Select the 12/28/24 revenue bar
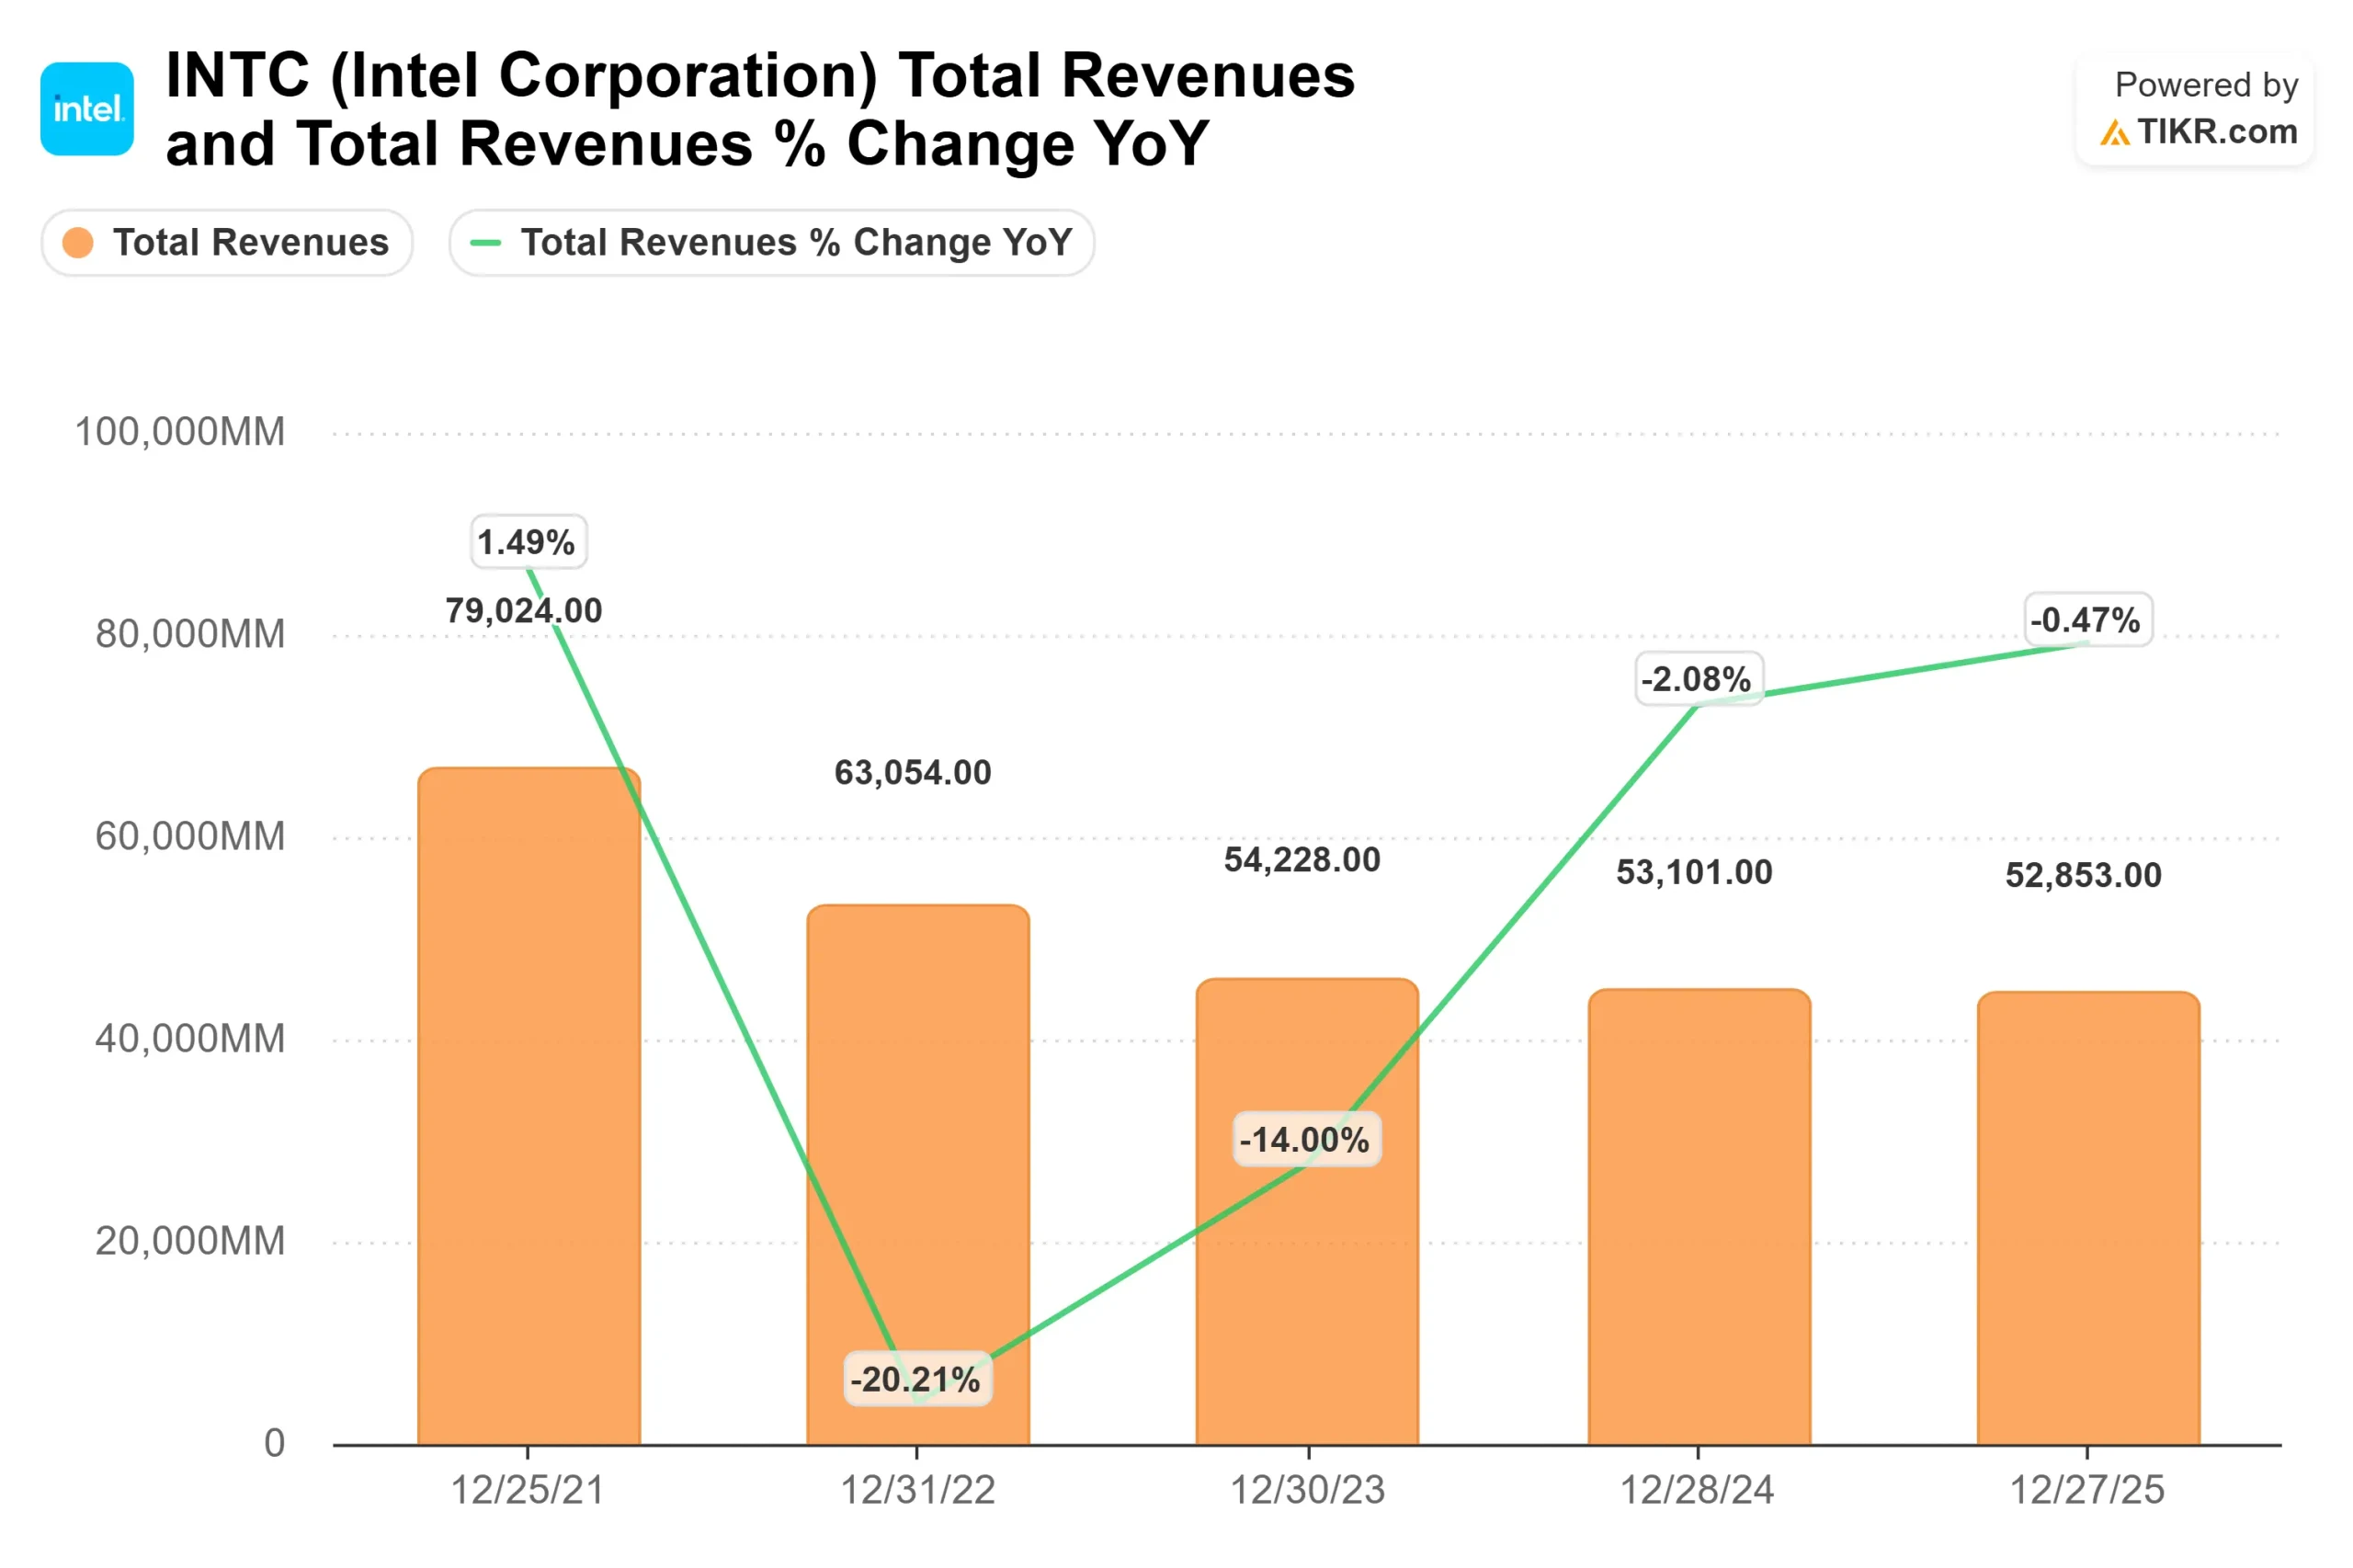The image size is (2353, 1568). (1699, 1217)
